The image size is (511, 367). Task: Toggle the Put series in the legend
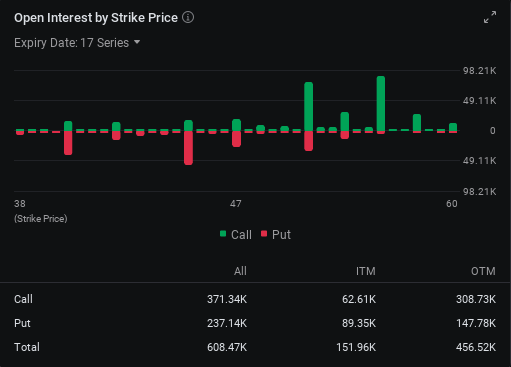(276, 235)
